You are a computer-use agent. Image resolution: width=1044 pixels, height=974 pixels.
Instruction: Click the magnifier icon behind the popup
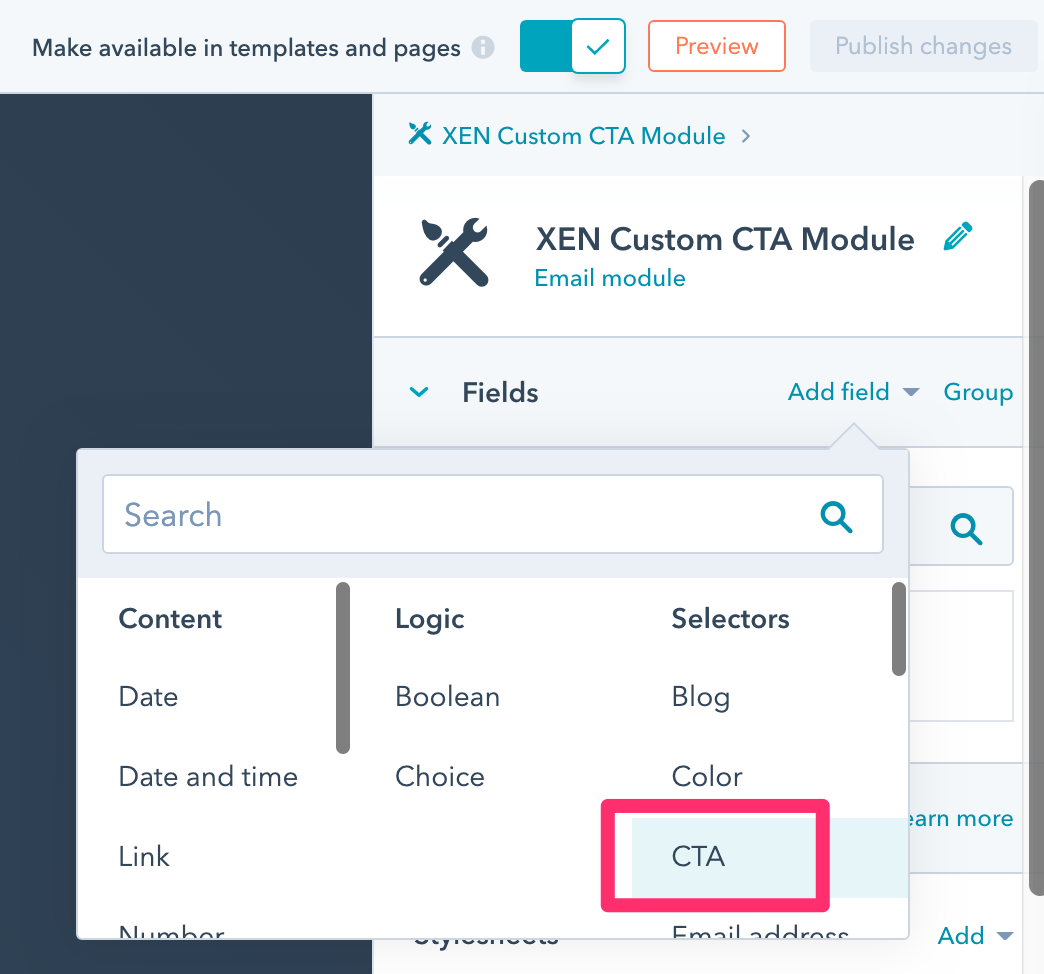pyautogui.click(x=966, y=529)
